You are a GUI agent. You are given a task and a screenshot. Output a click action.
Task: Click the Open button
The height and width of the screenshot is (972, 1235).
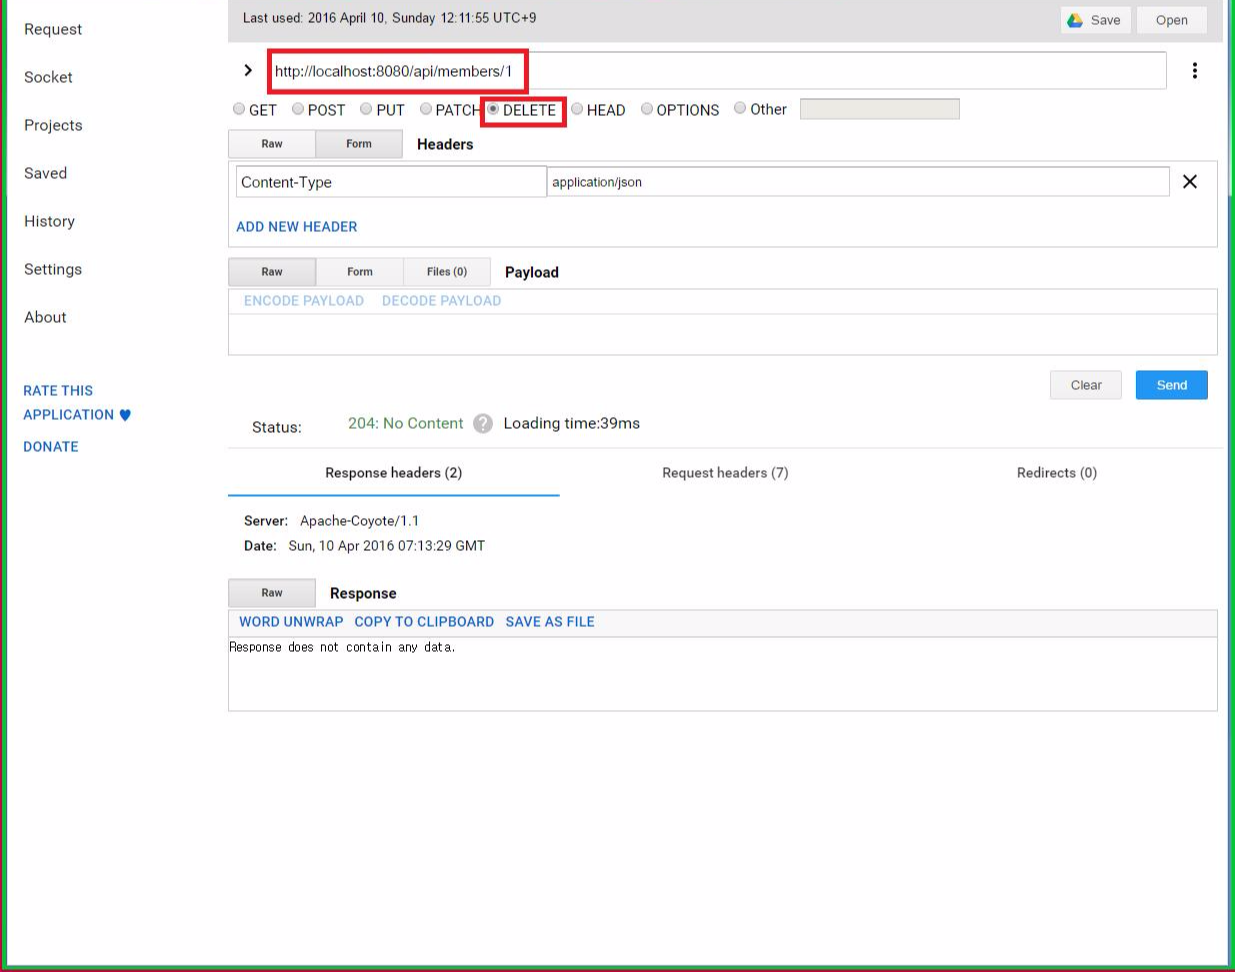[1172, 20]
